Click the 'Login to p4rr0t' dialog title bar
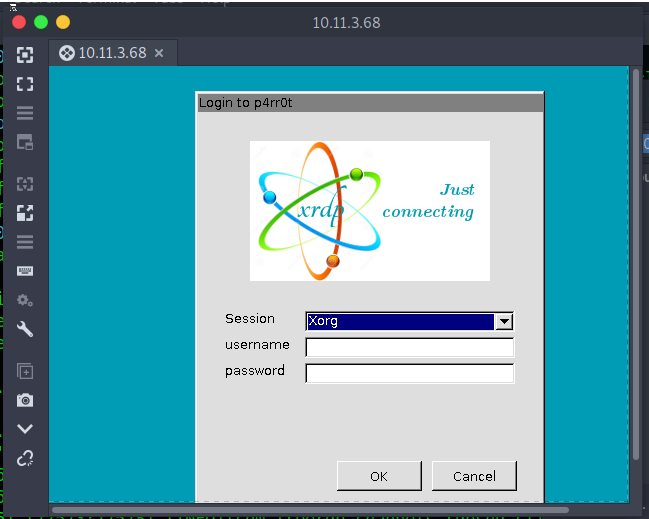The image size is (649, 519). (x=370, y=103)
